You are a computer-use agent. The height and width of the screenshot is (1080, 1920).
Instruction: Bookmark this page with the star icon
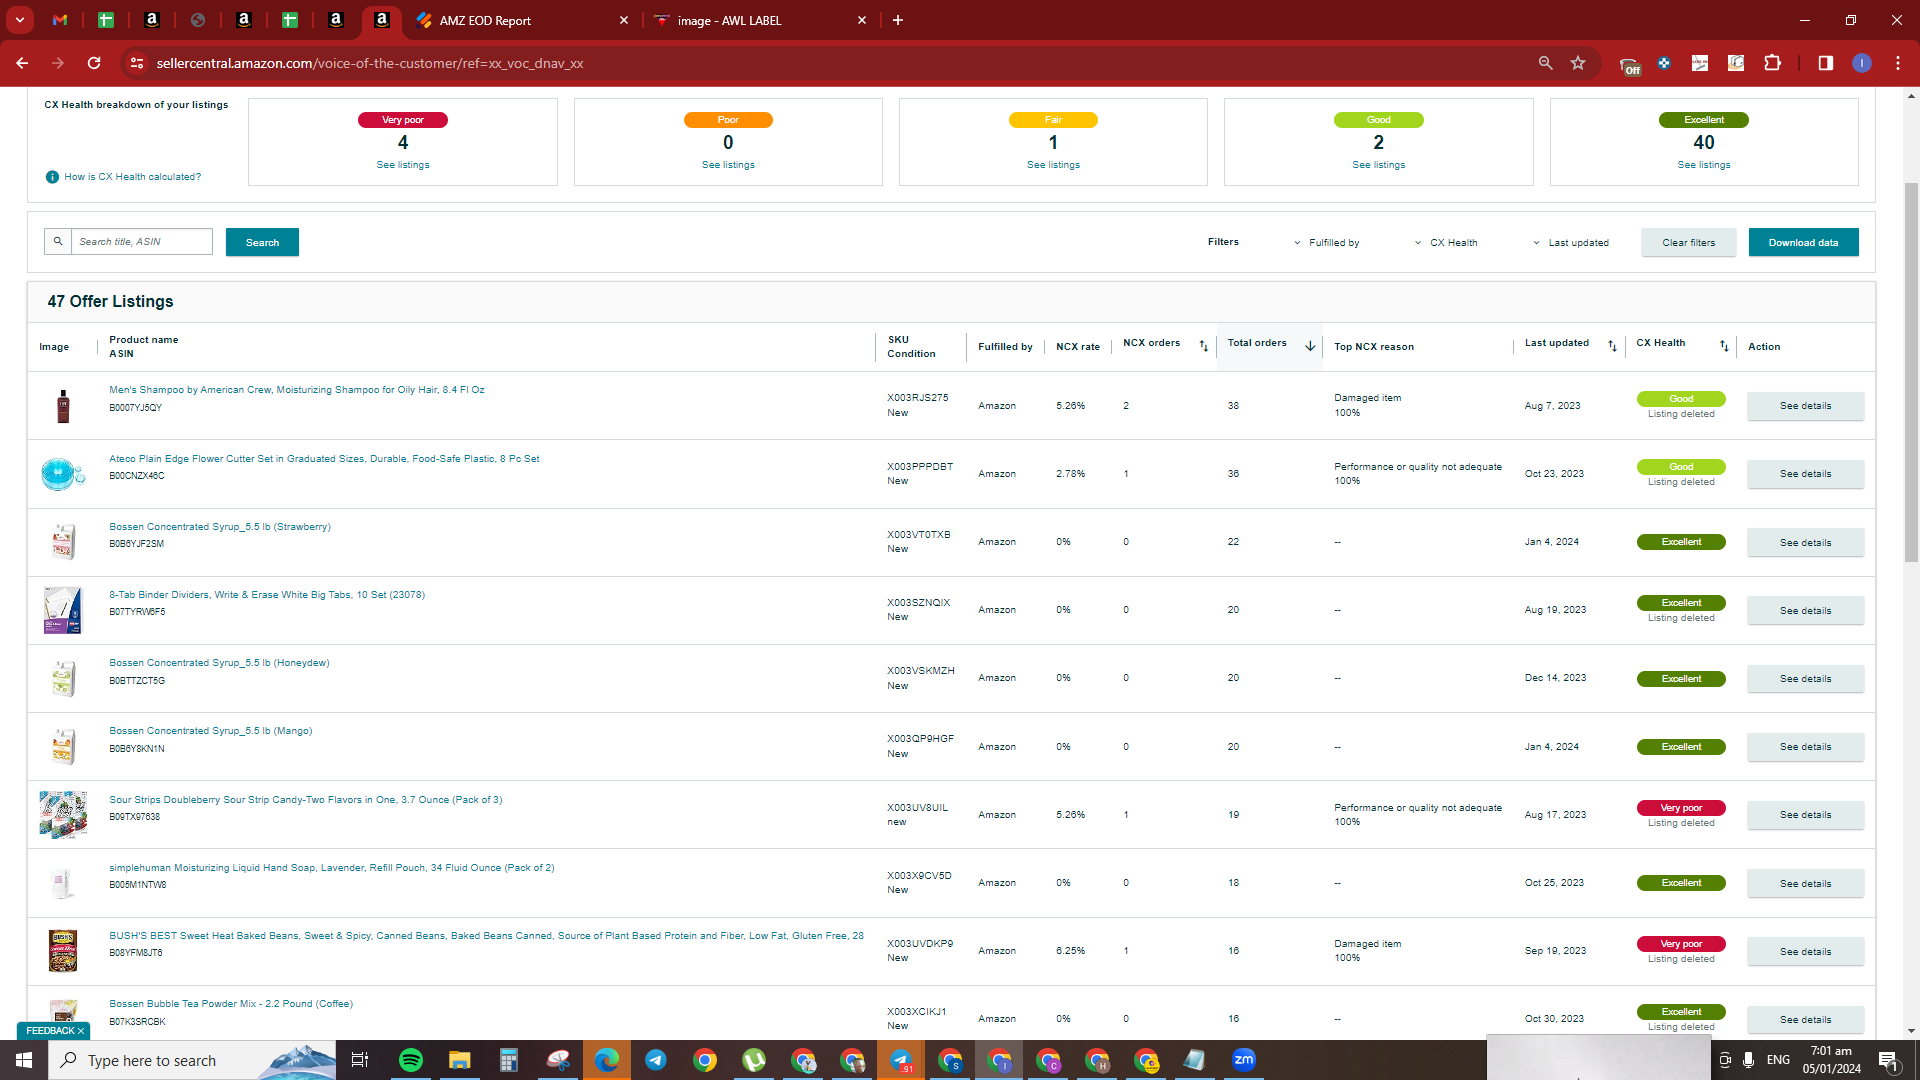[1578, 63]
